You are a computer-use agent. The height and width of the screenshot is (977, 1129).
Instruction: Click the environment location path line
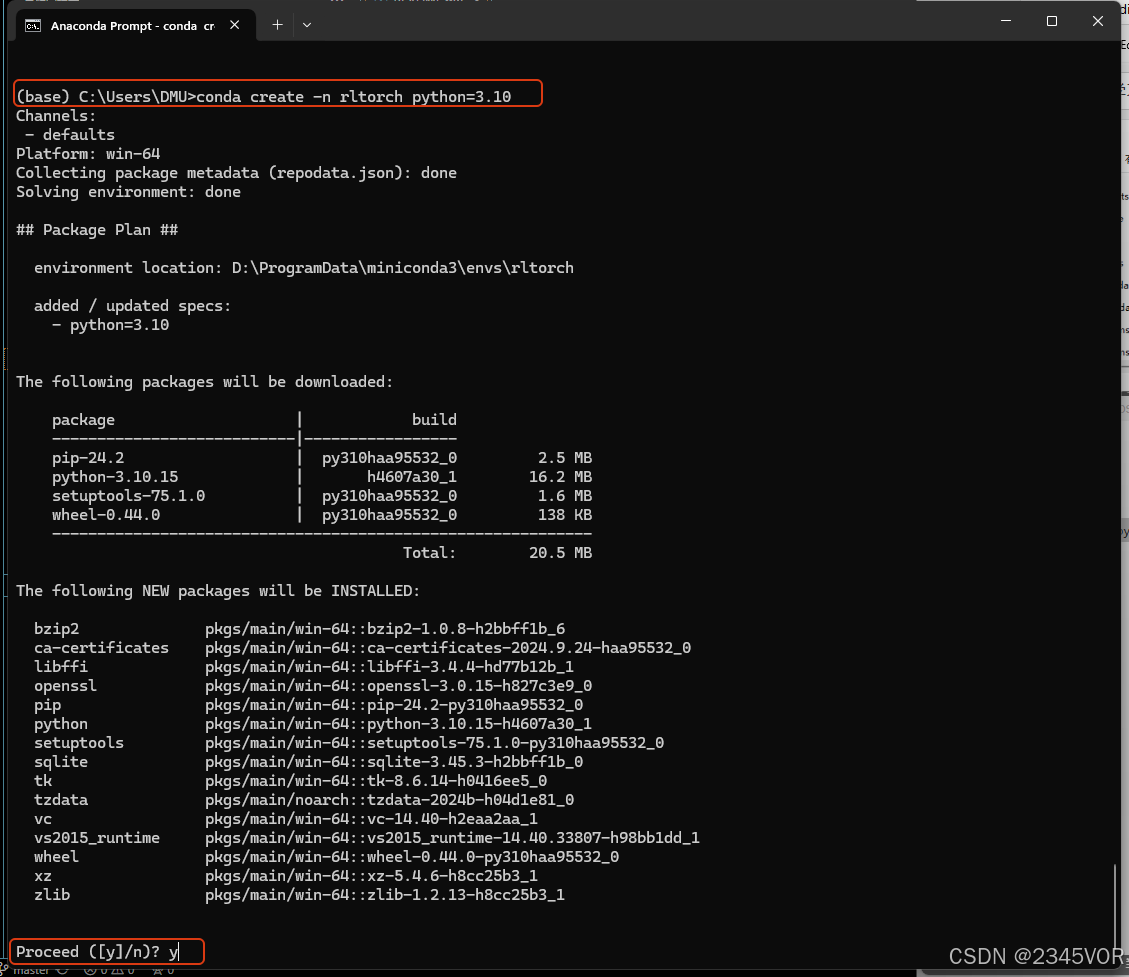(x=304, y=268)
